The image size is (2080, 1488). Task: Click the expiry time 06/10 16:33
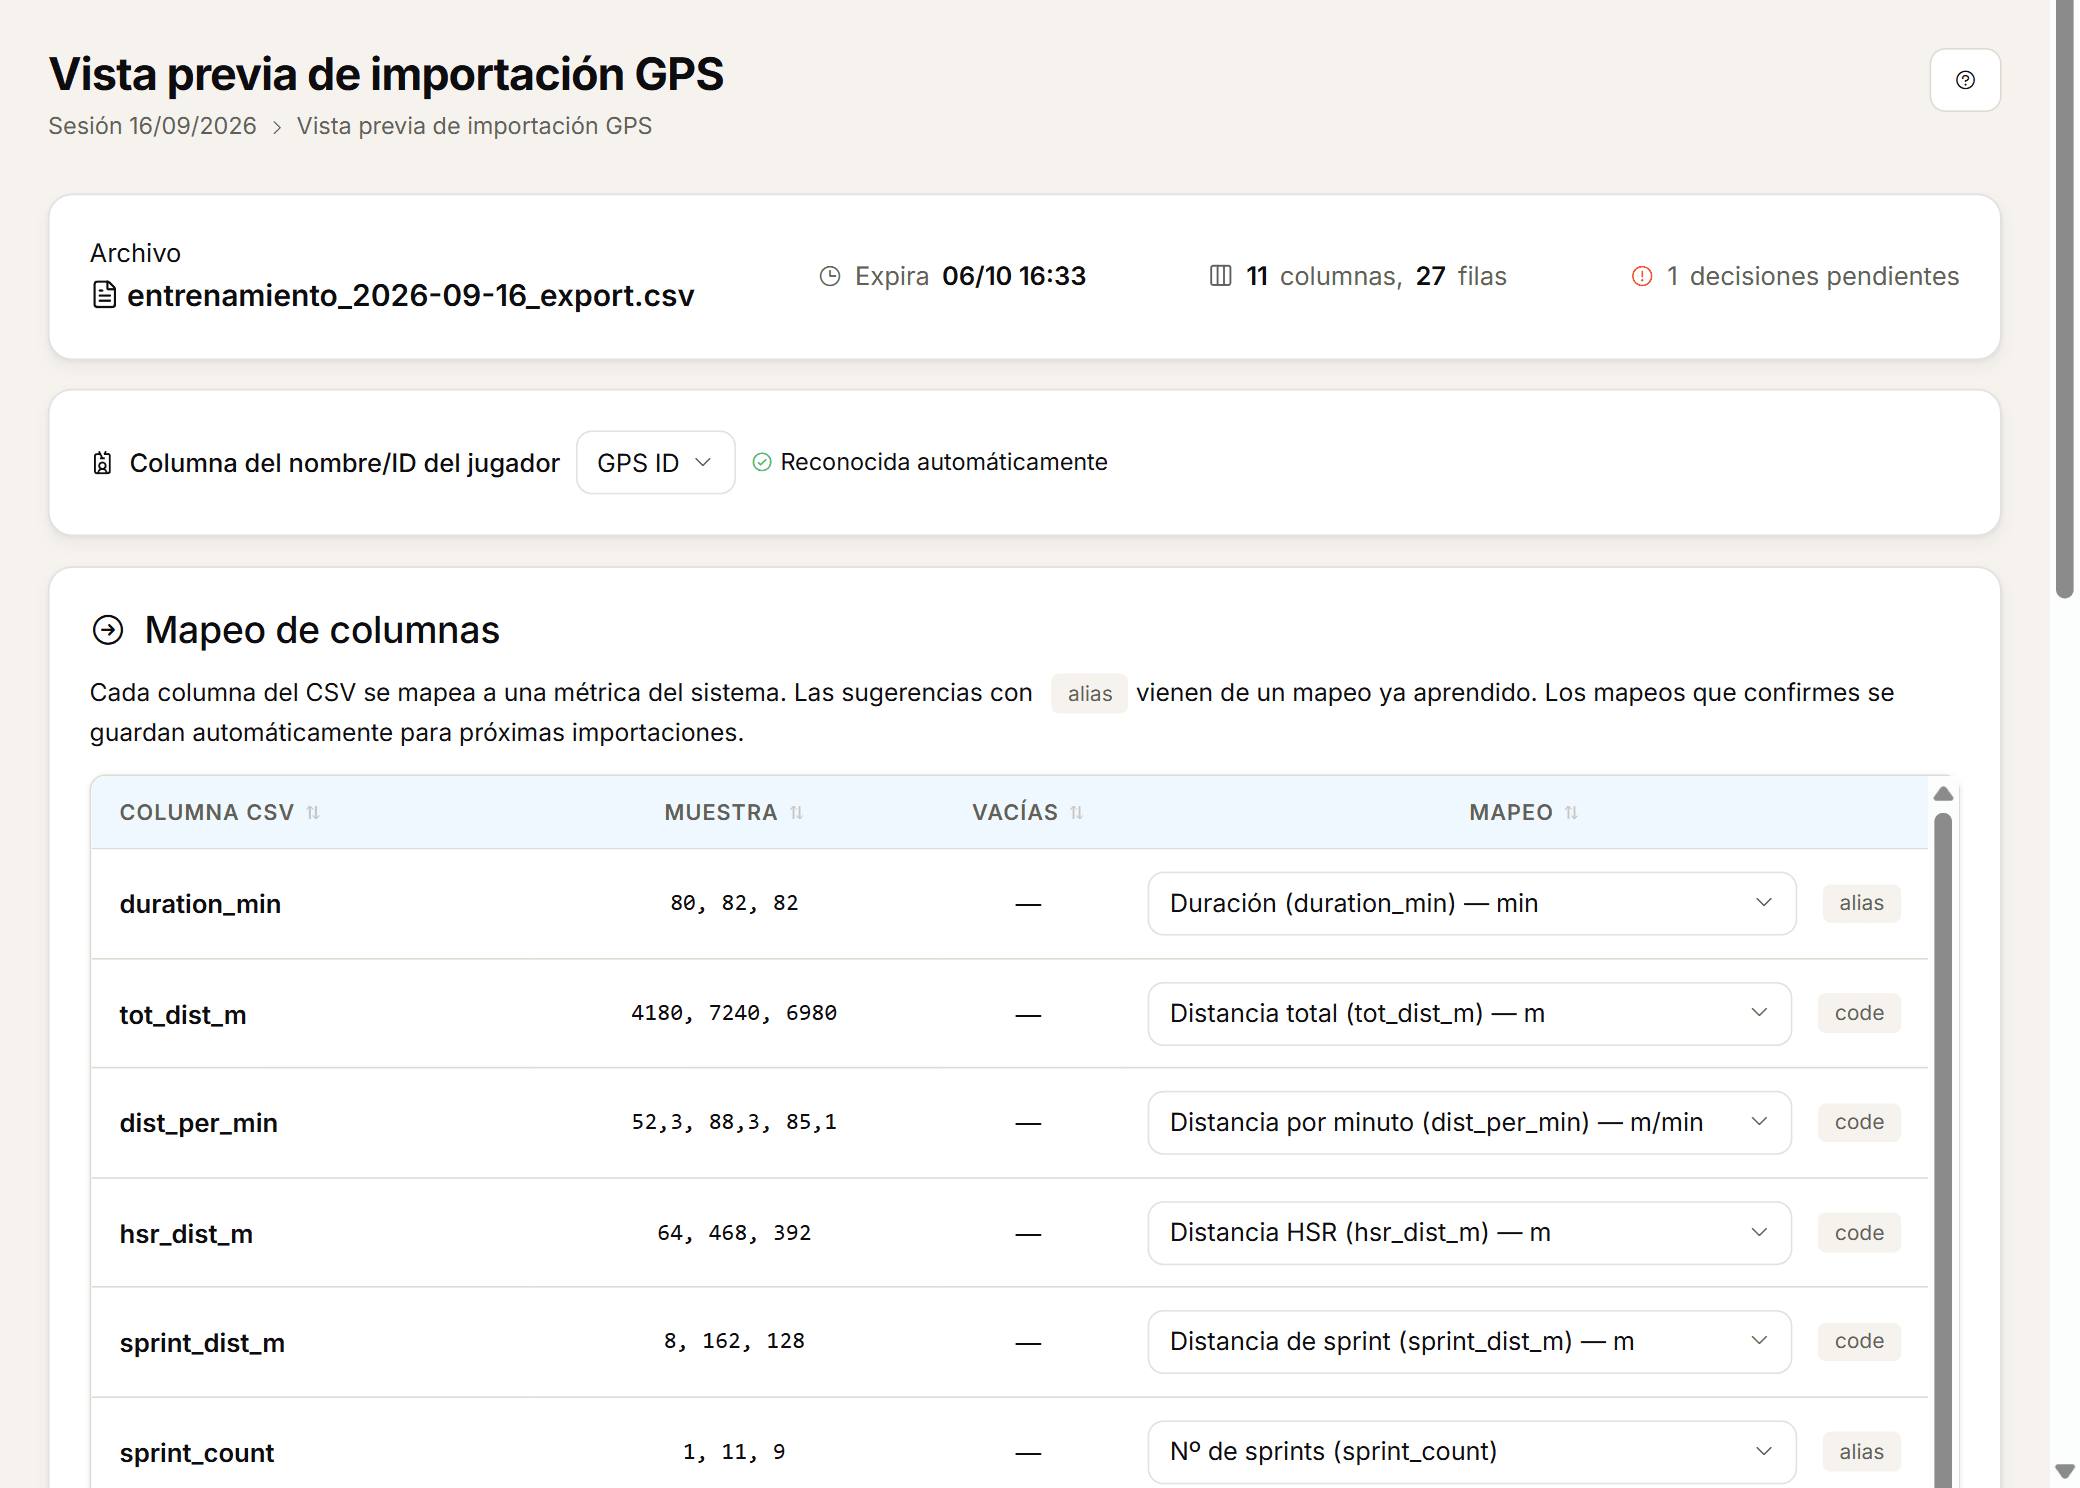click(x=1014, y=276)
